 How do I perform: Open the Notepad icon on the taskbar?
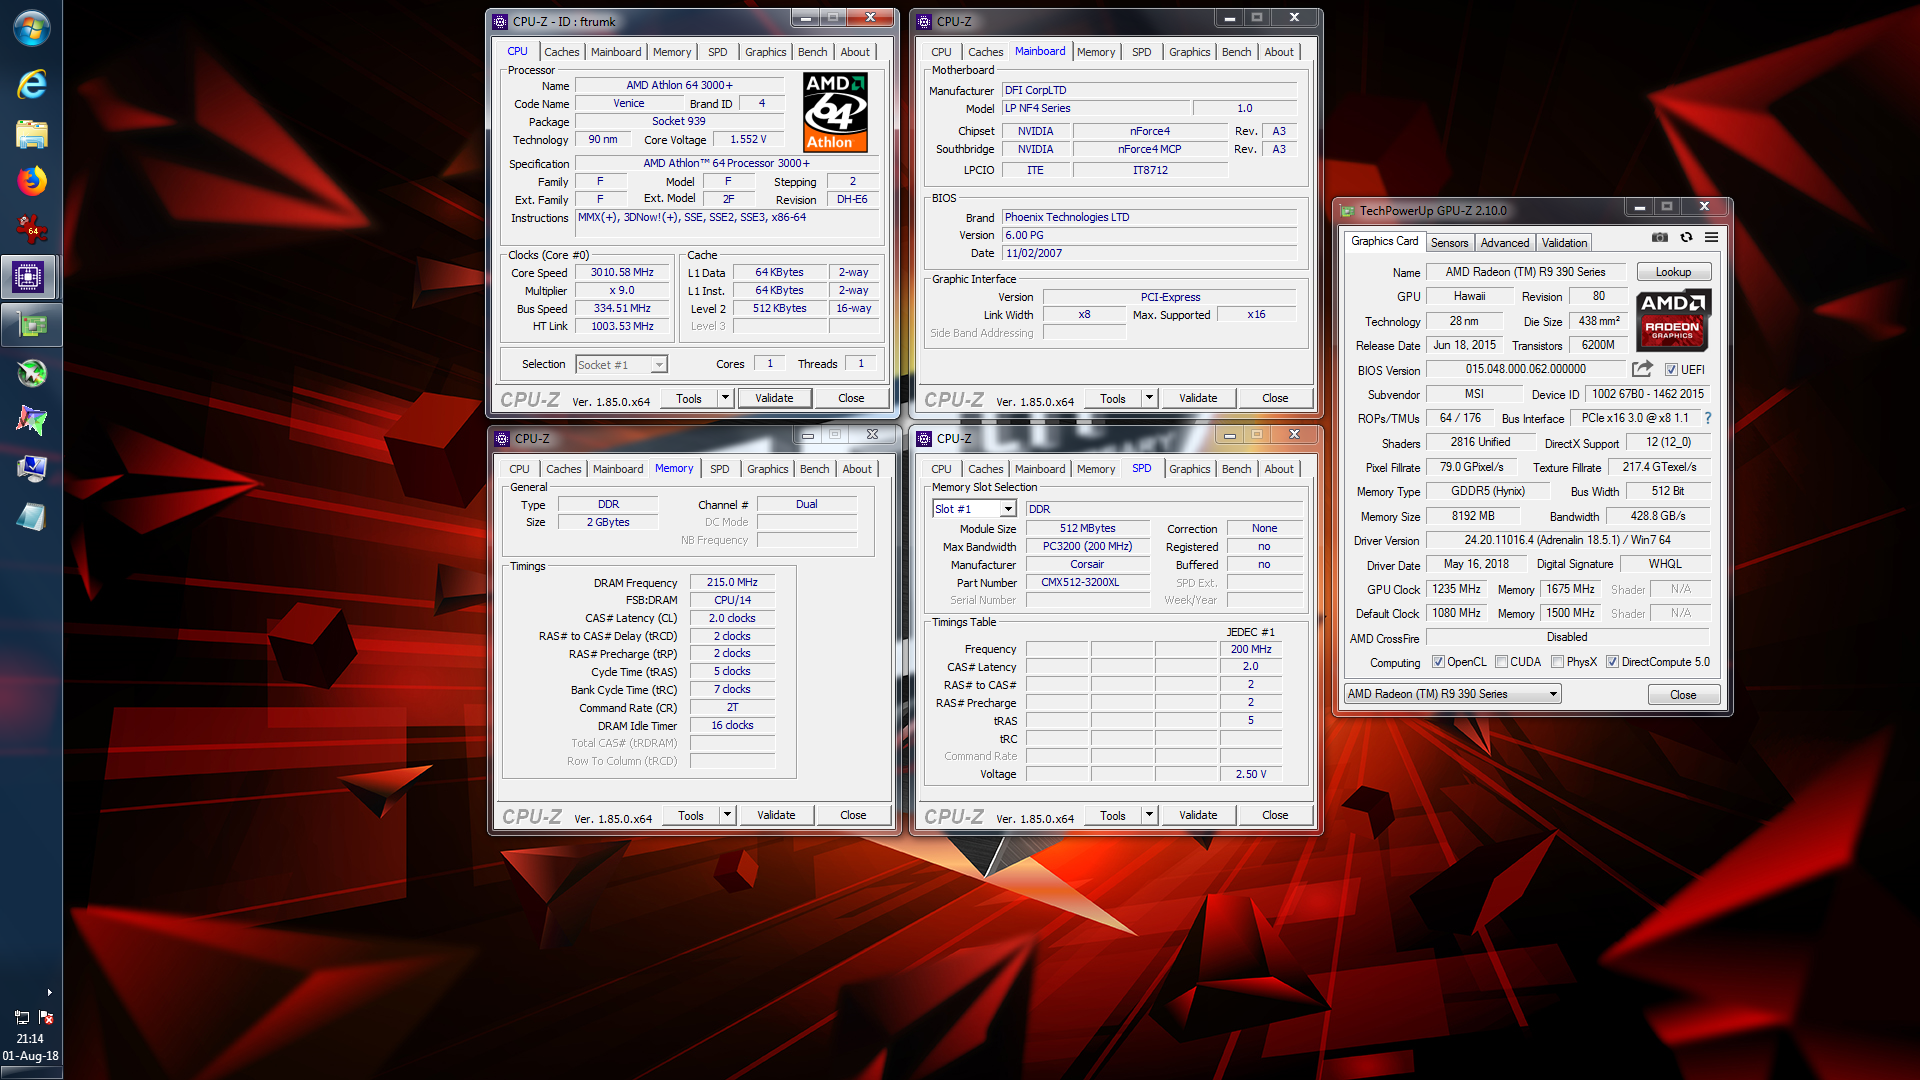(x=31, y=517)
